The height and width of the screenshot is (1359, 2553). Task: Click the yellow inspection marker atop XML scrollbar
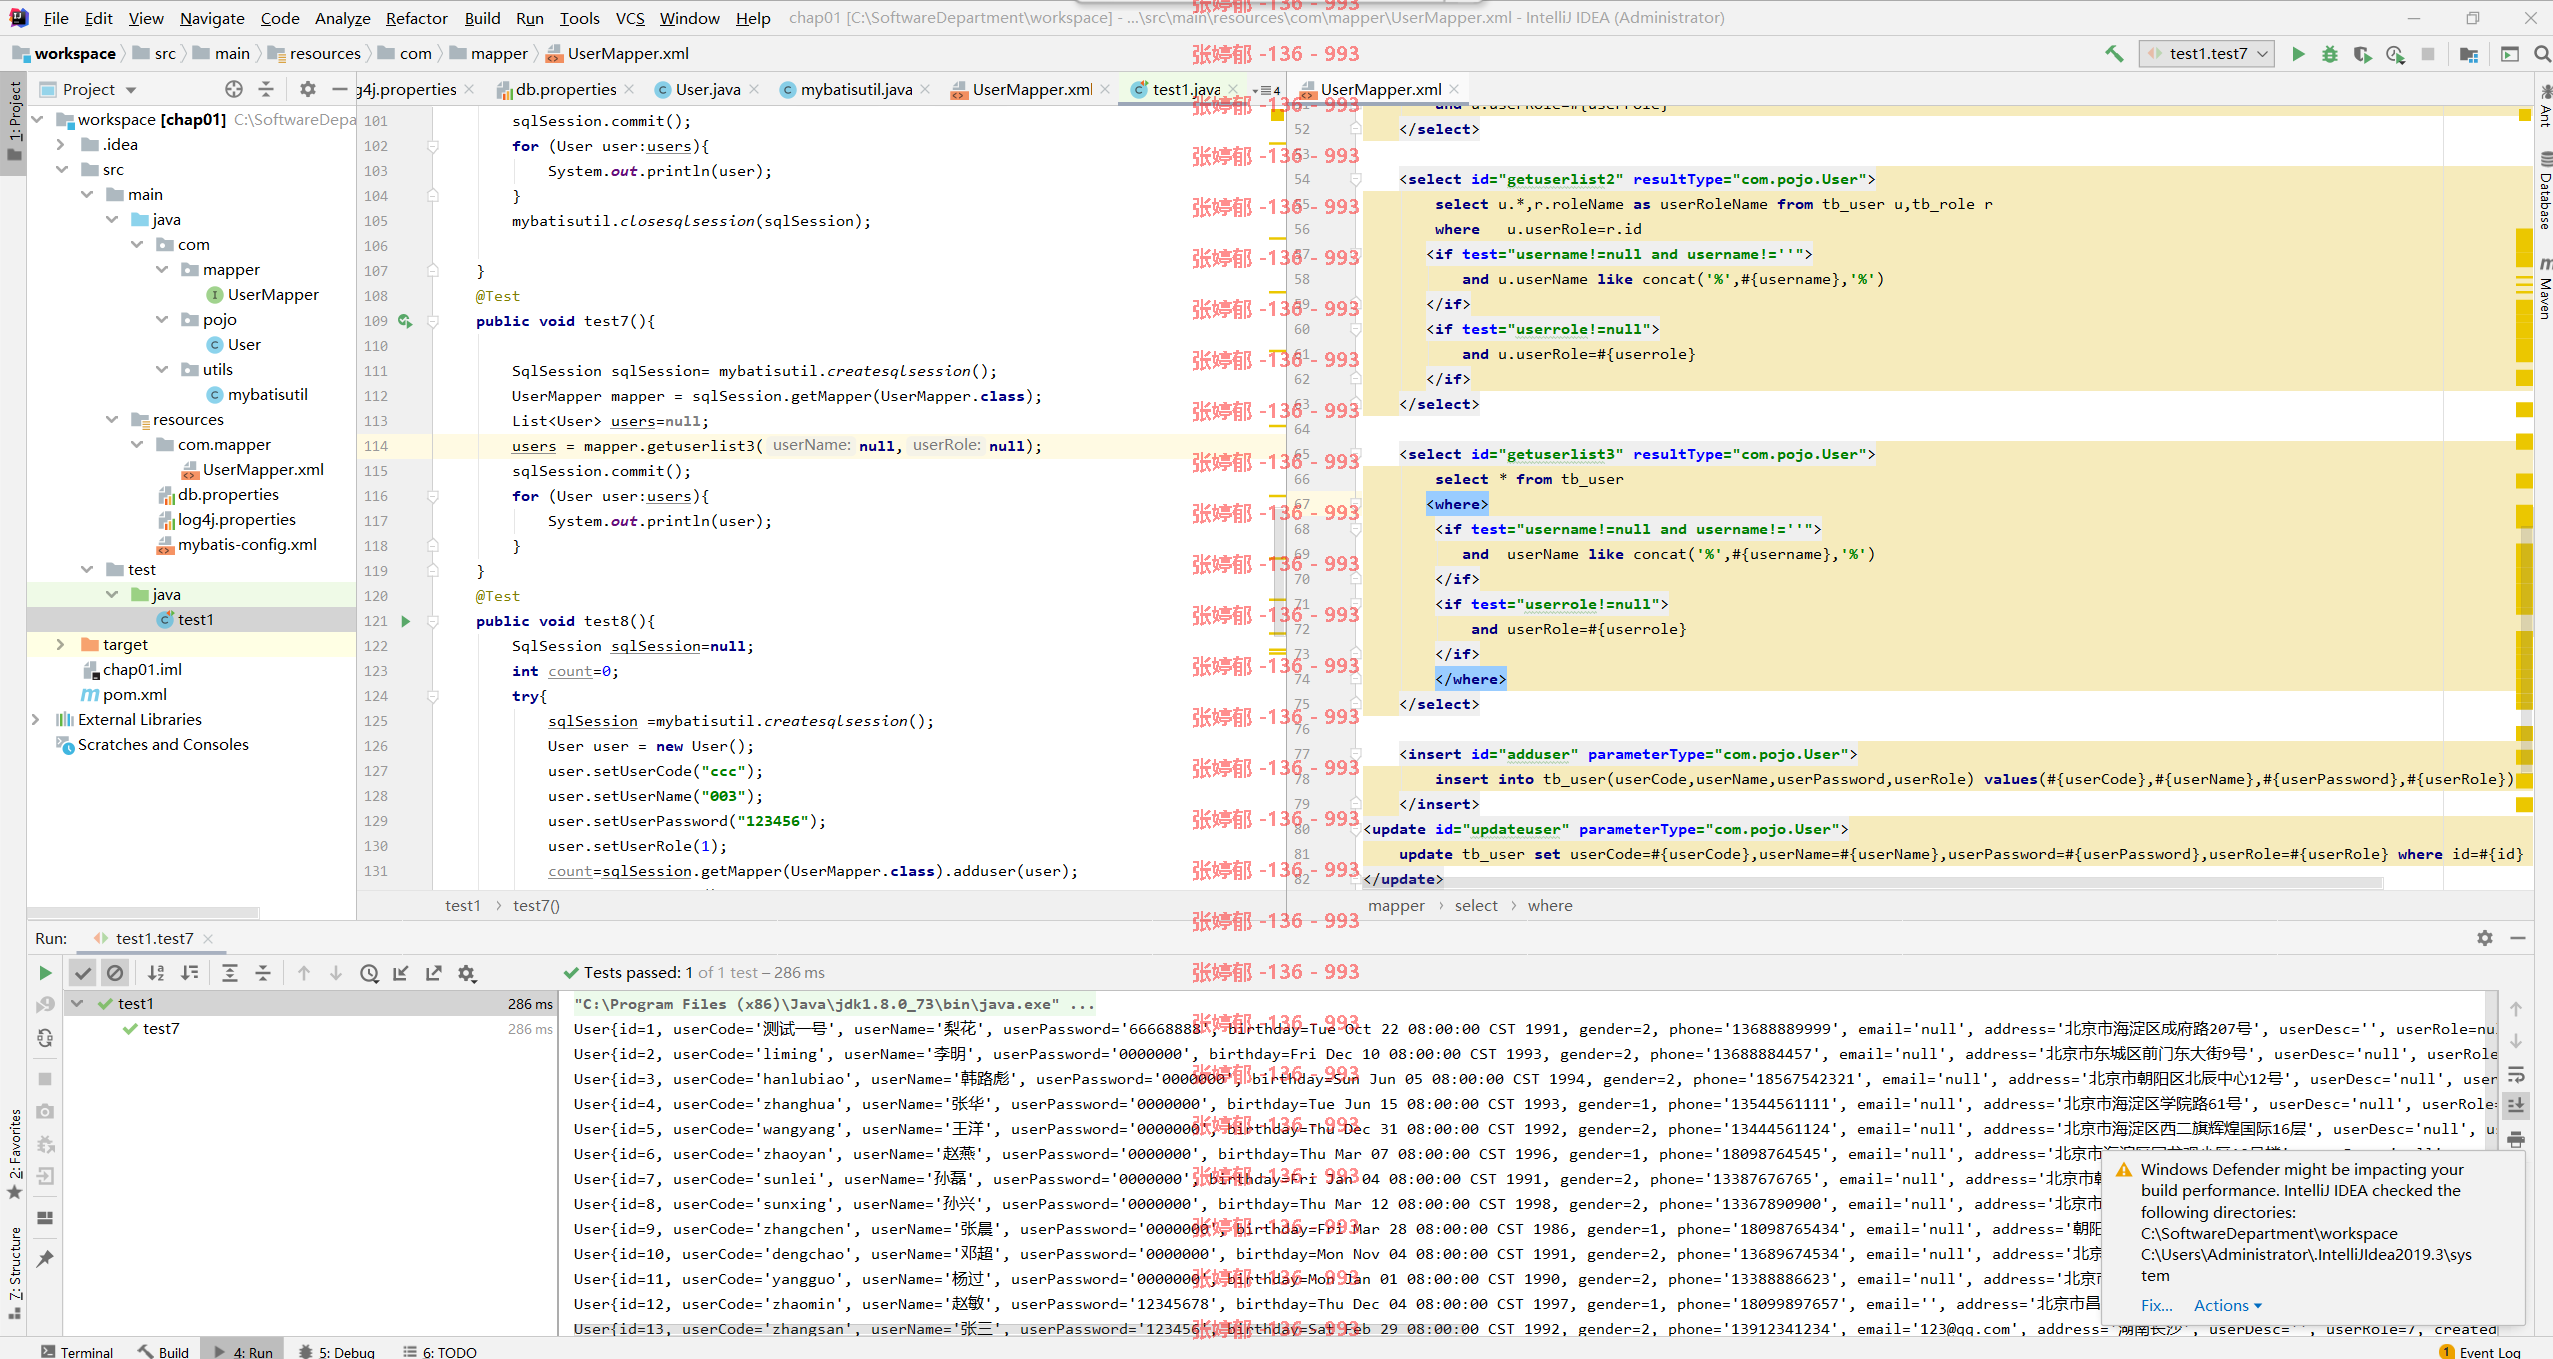click(x=2525, y=115)
